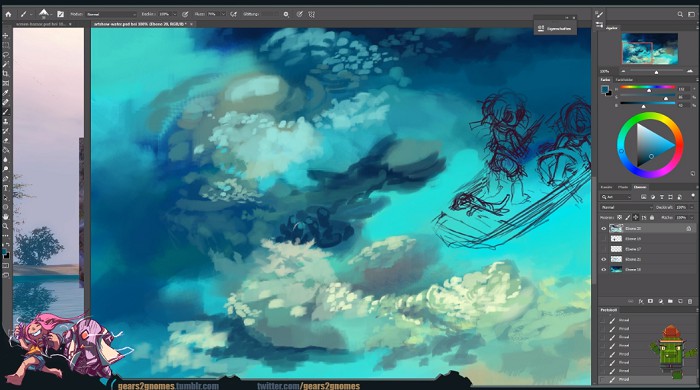
Task: Select the Move tool
Action: 6,35
